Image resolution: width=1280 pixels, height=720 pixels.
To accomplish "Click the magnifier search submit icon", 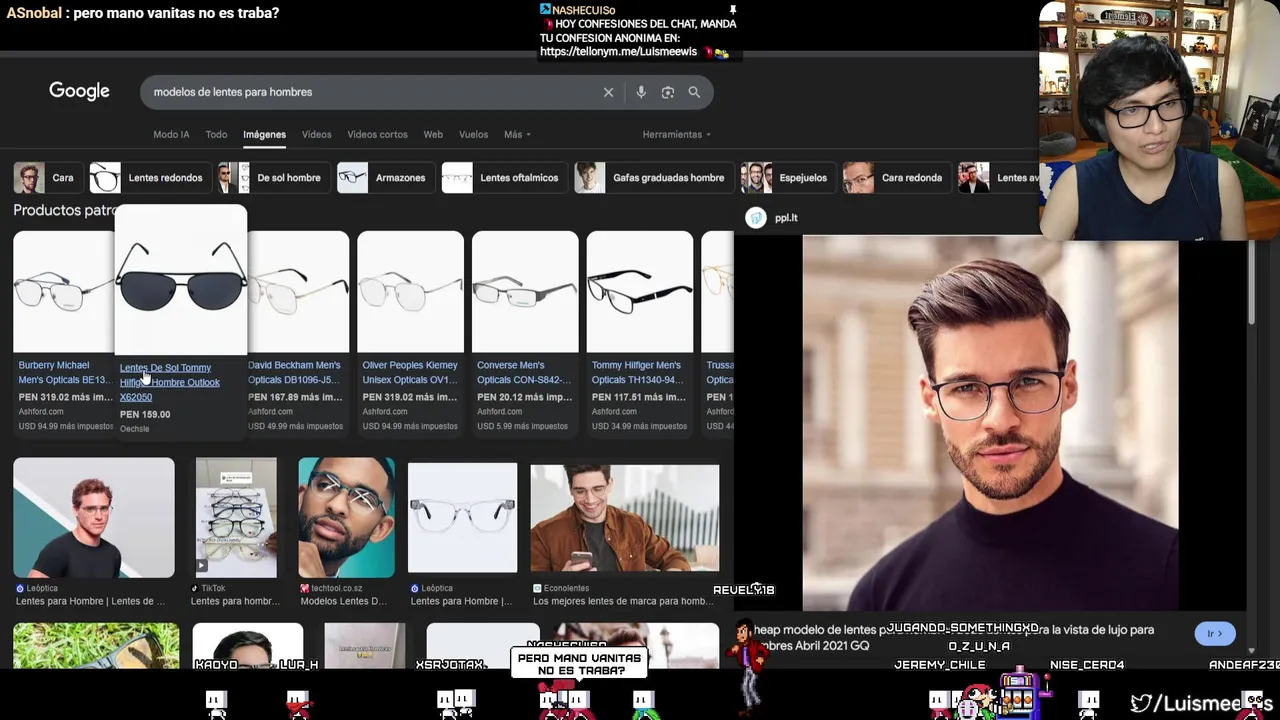I will click(x=694, y=92).
